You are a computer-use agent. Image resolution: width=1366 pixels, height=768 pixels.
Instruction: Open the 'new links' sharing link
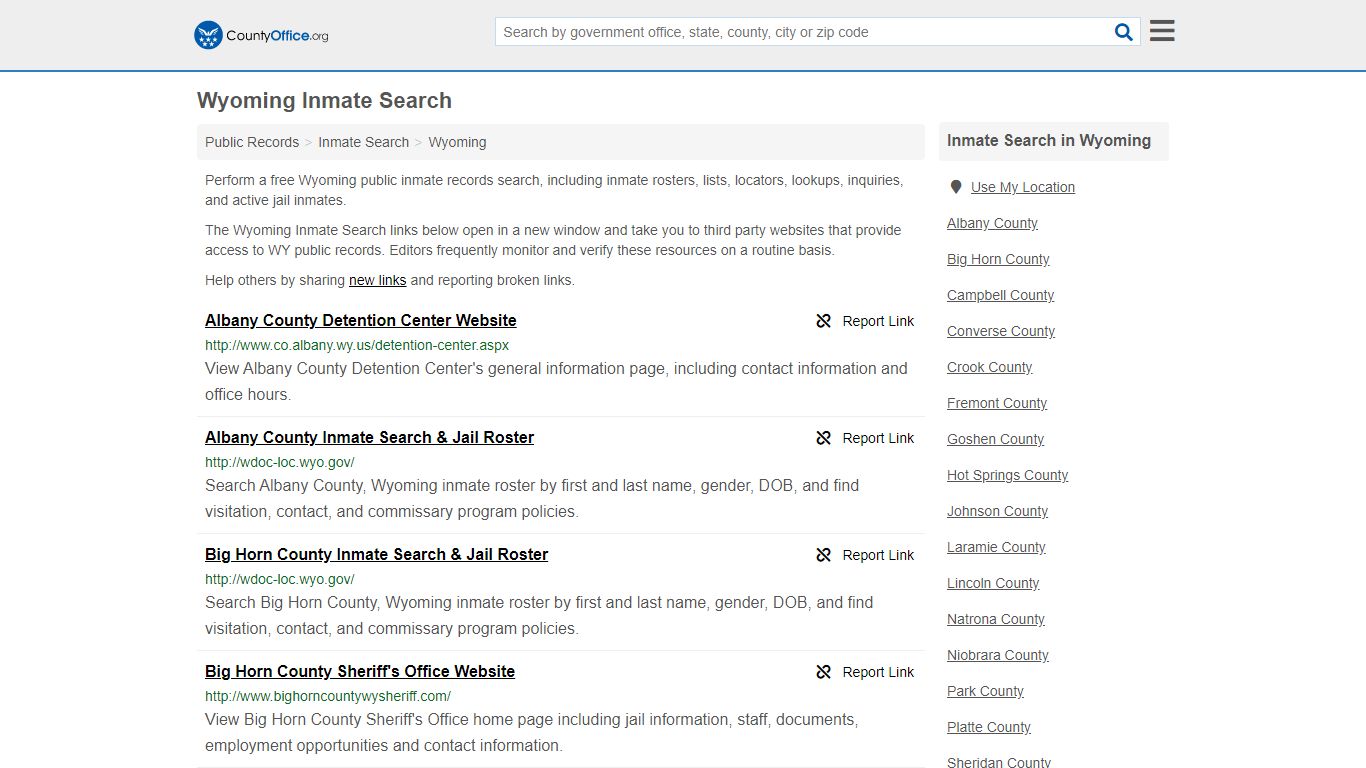(377, 280)
